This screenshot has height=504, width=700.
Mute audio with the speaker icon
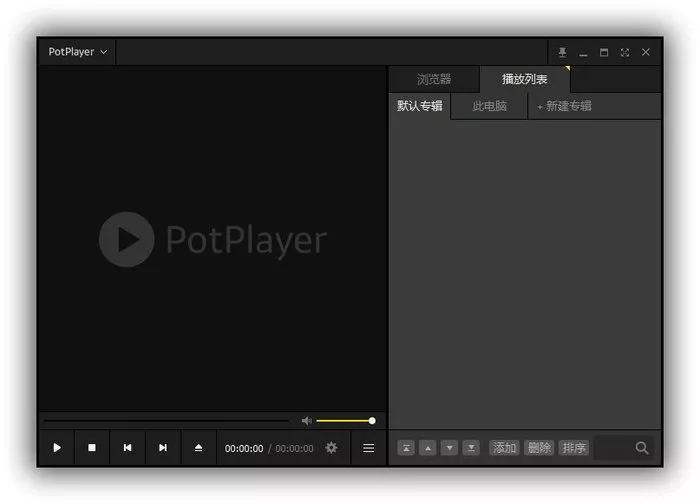pyautogui.click(x=307, y=421)
